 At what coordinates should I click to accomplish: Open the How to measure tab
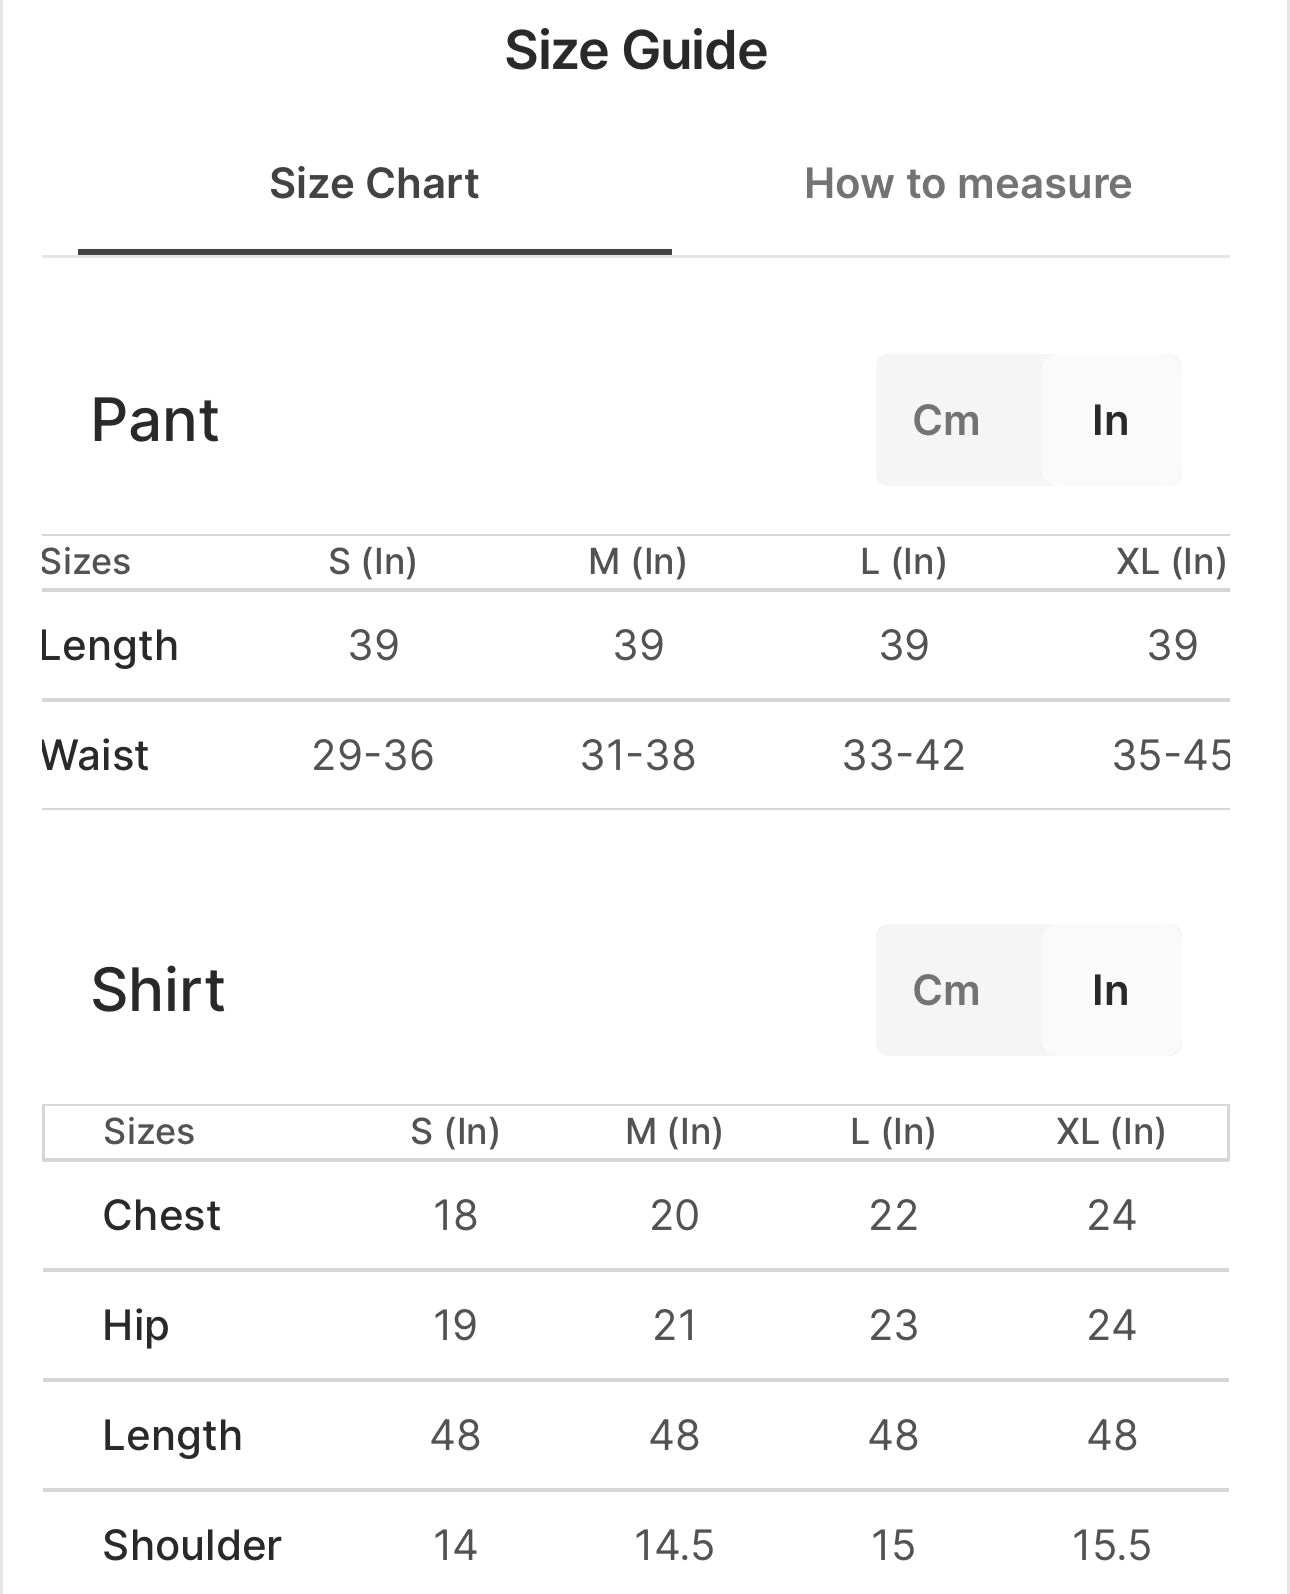point(967,184)
